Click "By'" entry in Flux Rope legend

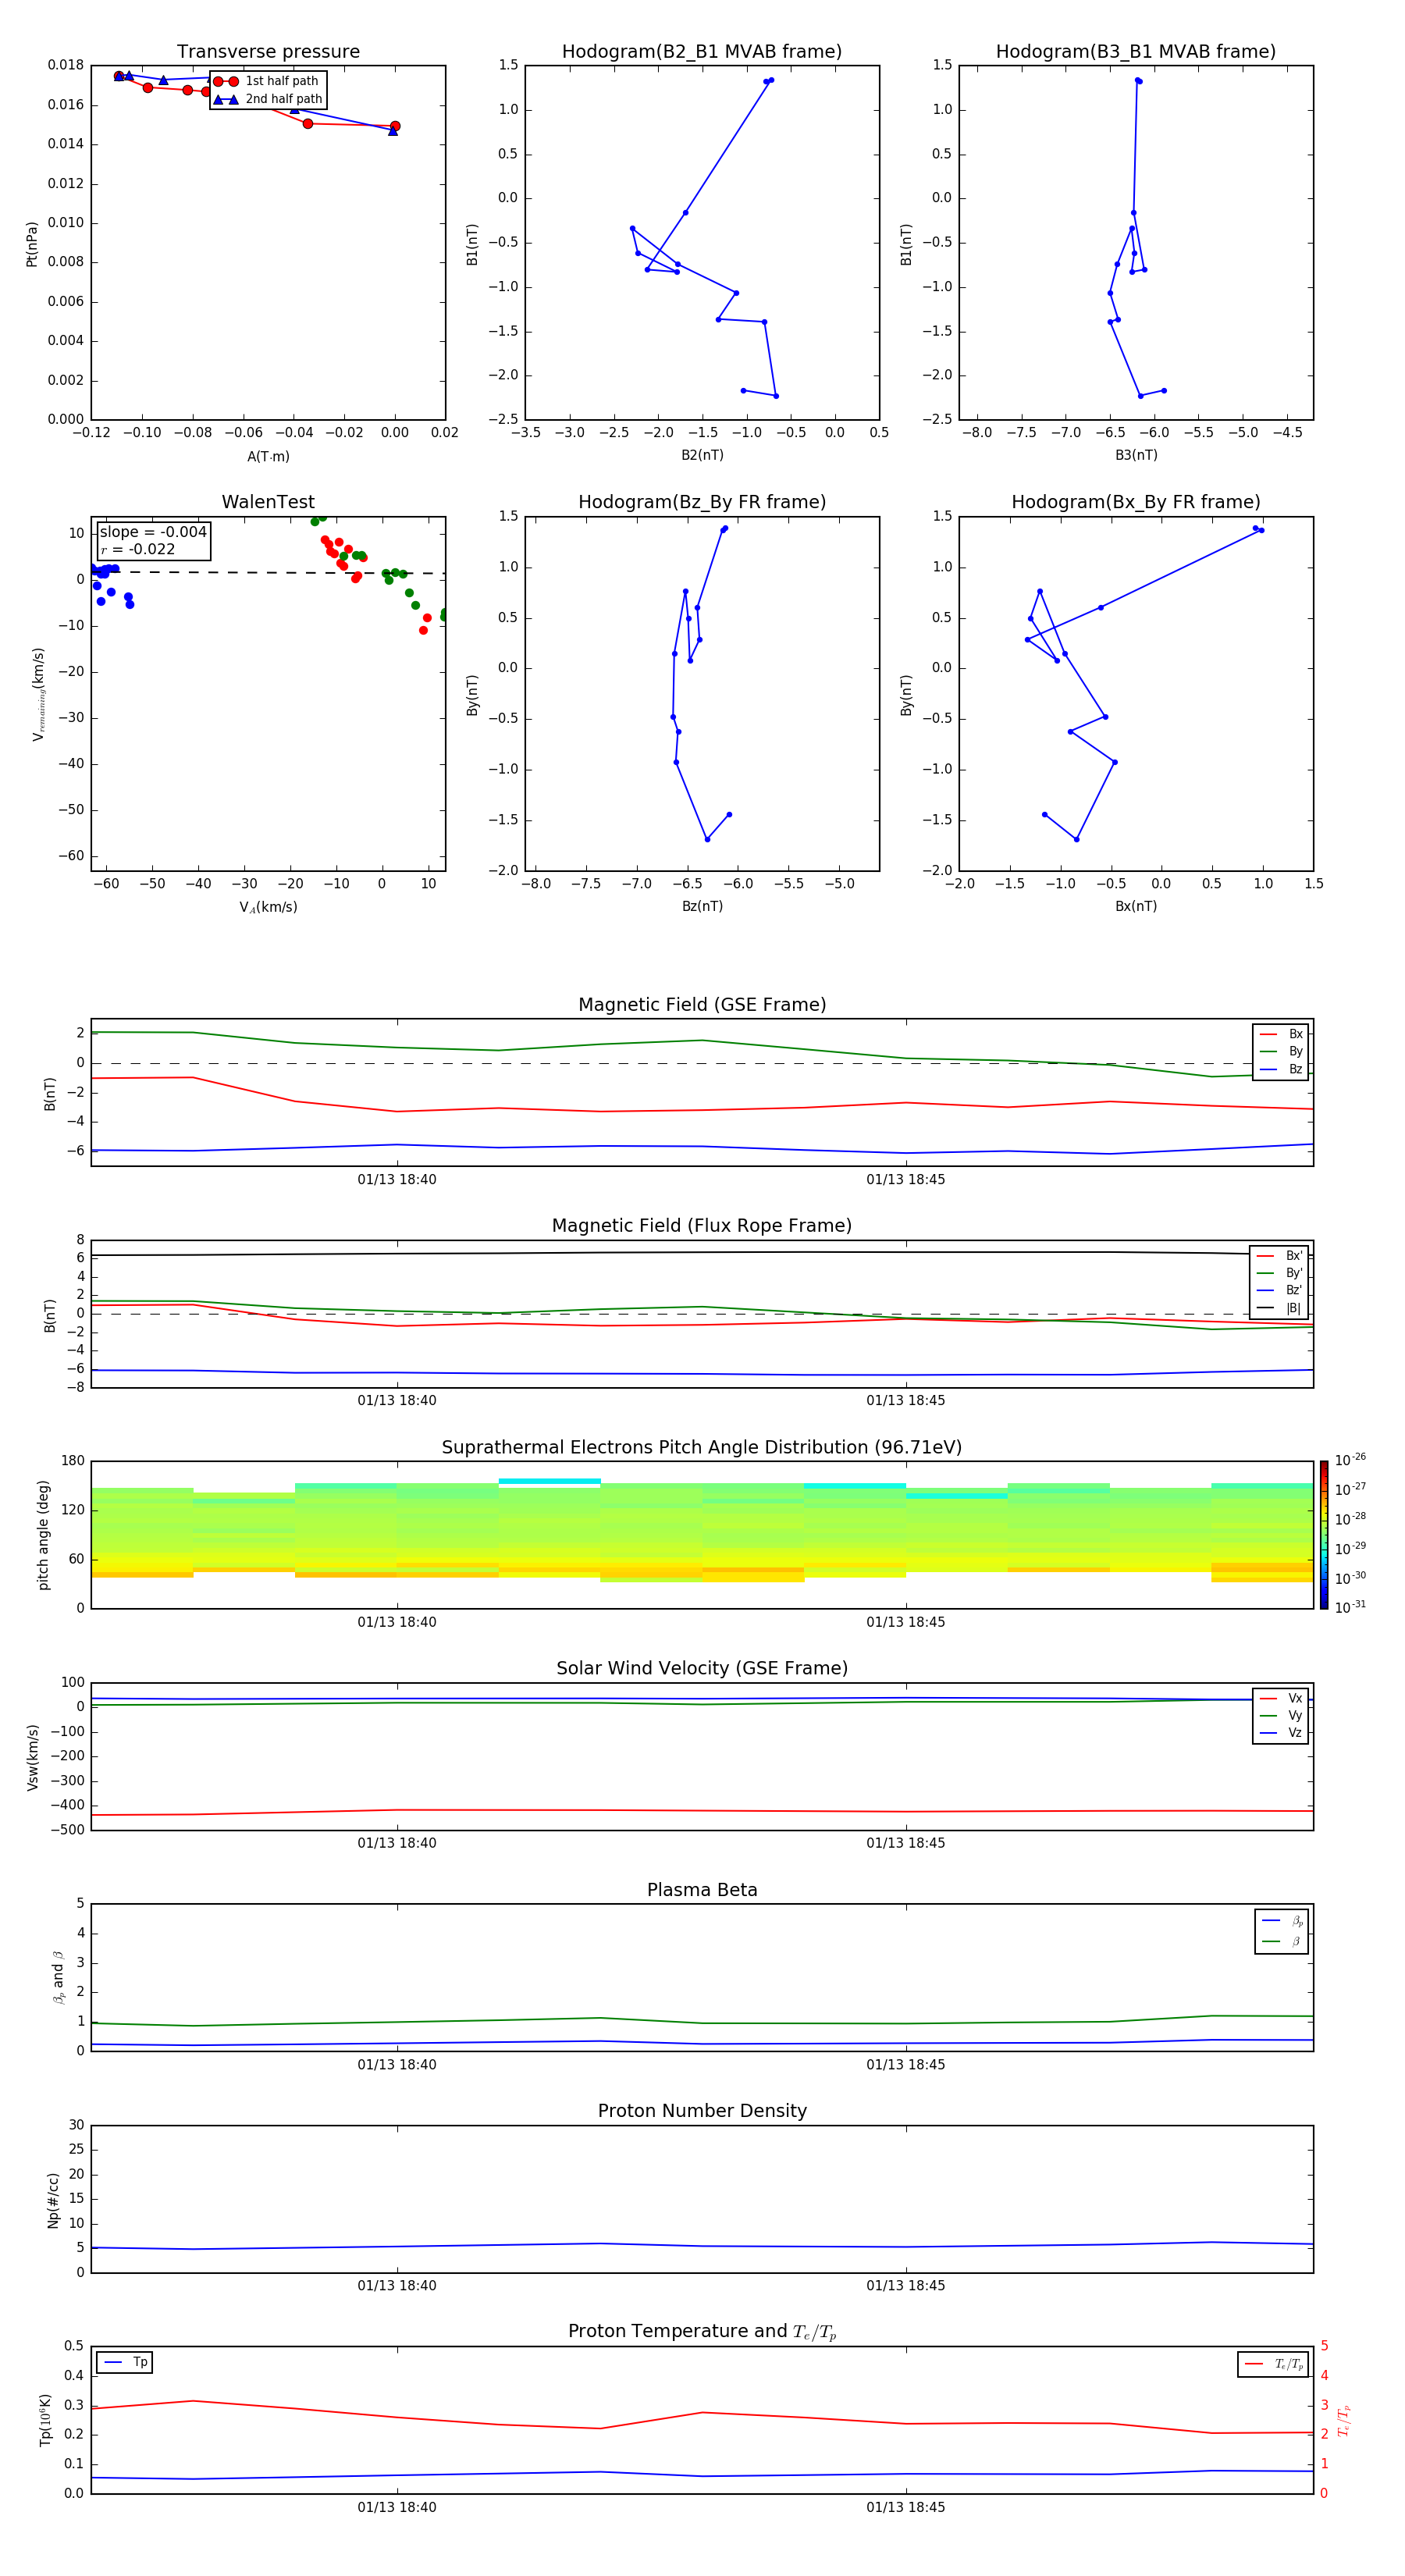1279,1274
